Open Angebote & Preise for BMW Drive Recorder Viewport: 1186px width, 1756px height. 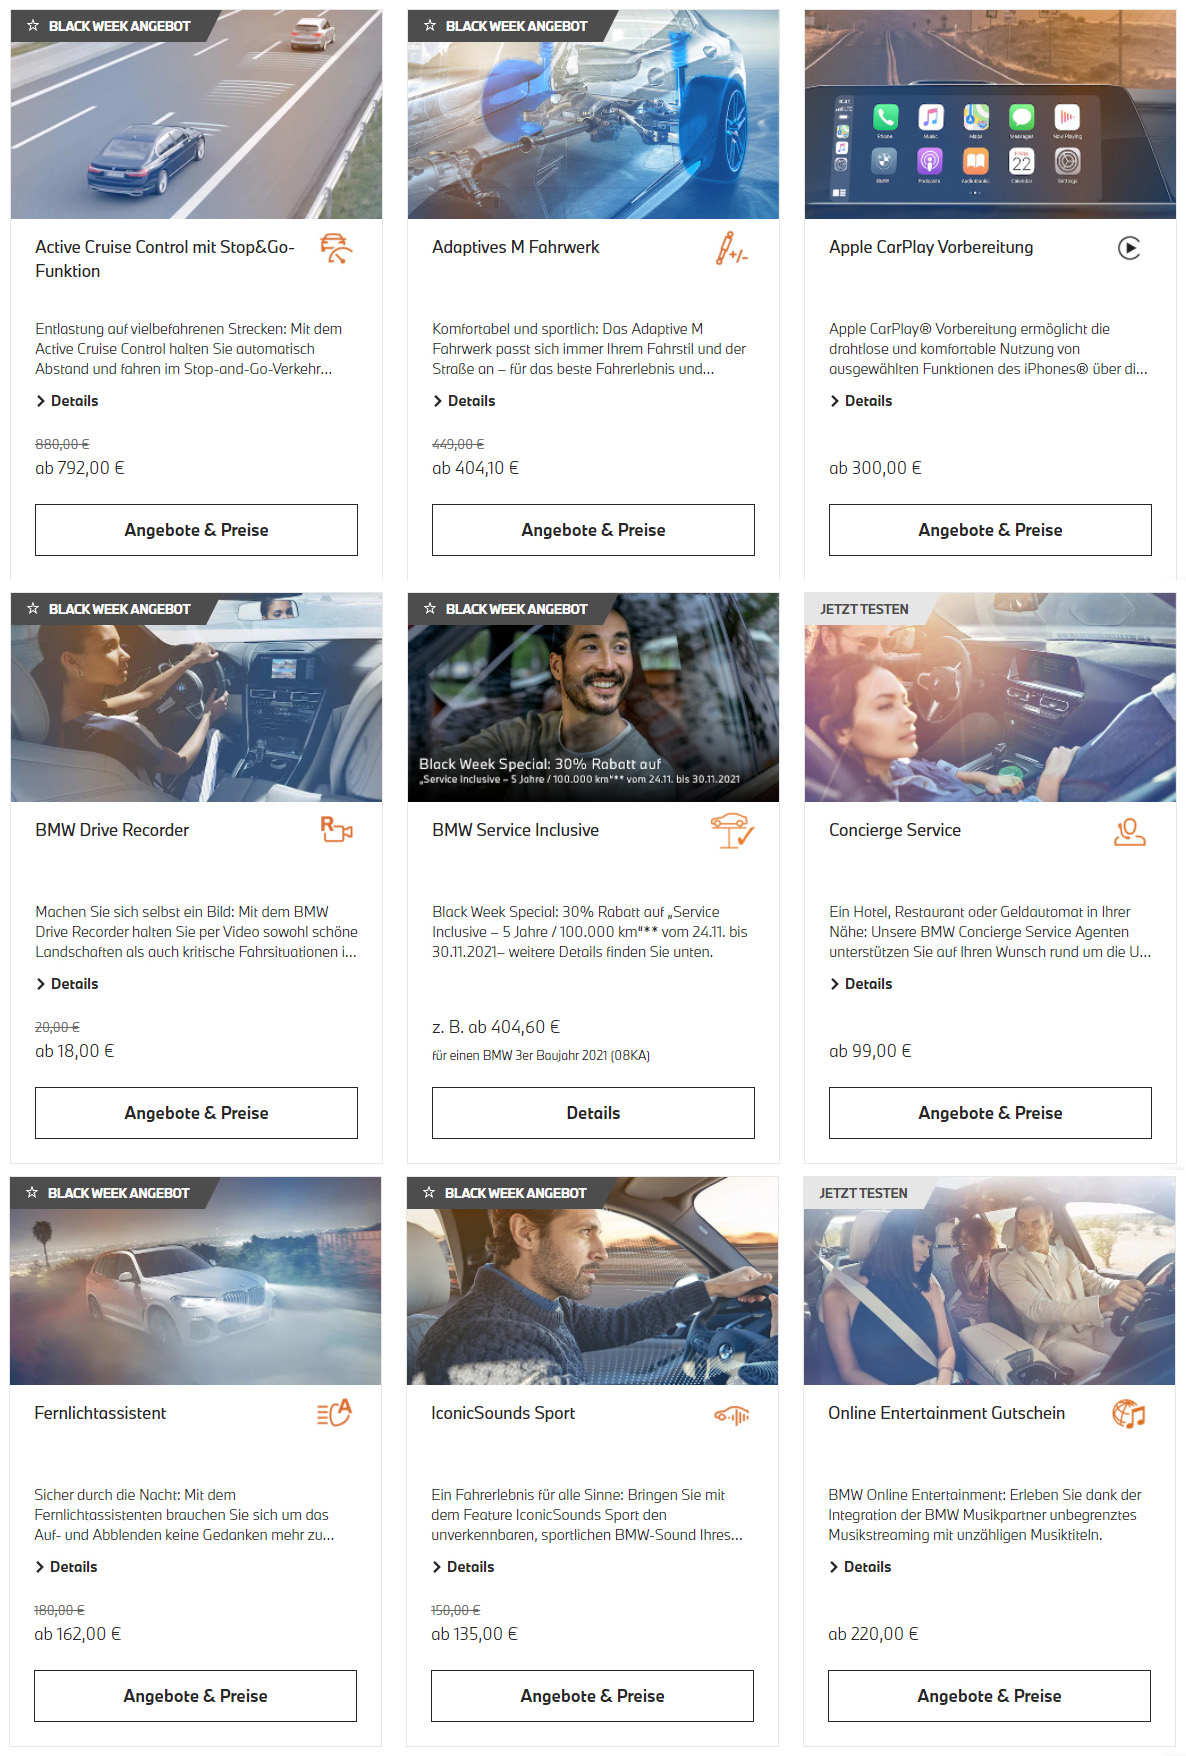point(196,1113)
